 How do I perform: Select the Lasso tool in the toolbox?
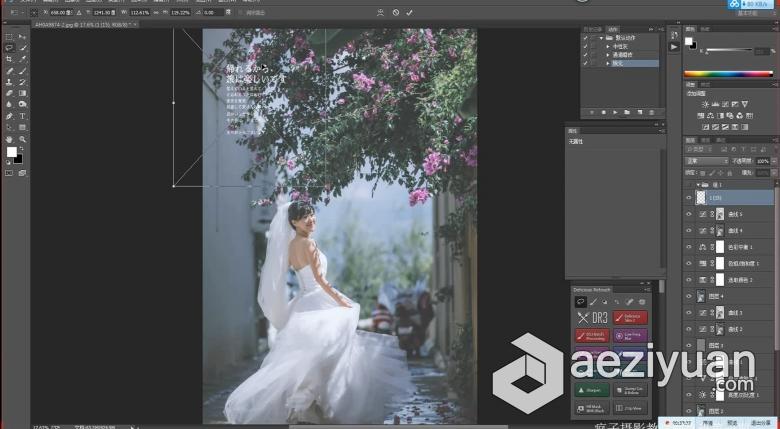10,47
